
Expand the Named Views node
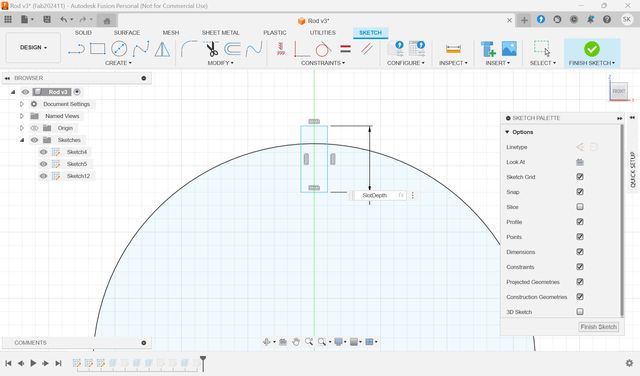point(22,116)
